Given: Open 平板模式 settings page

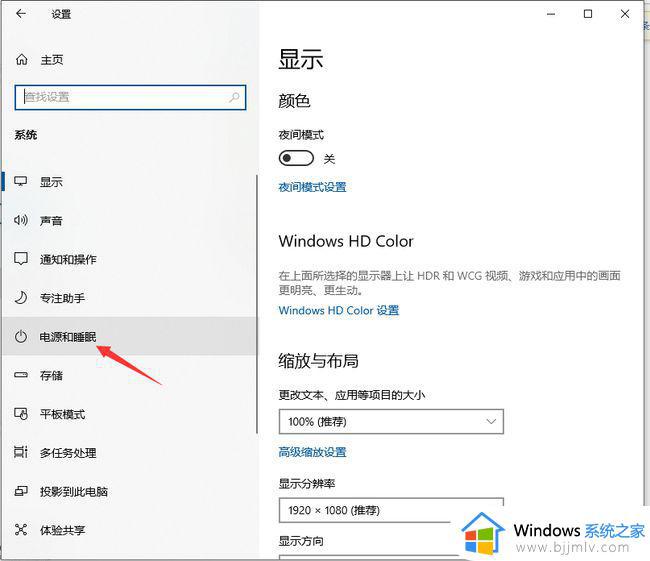Looking at the screenshot, I should point(129,414).
